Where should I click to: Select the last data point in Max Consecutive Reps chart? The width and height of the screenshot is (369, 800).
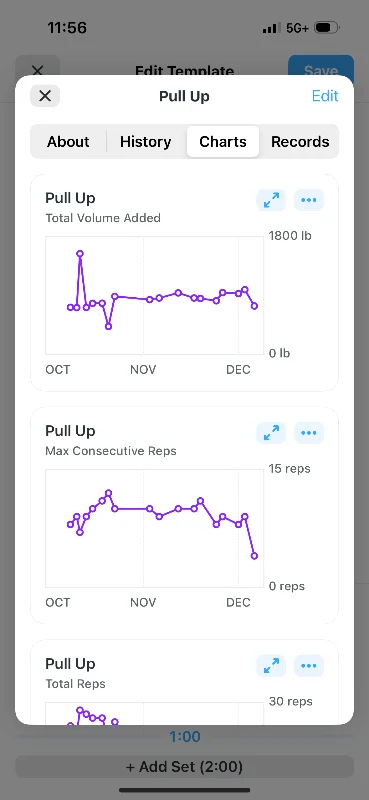pyautogui.click(x=255, y=556)
